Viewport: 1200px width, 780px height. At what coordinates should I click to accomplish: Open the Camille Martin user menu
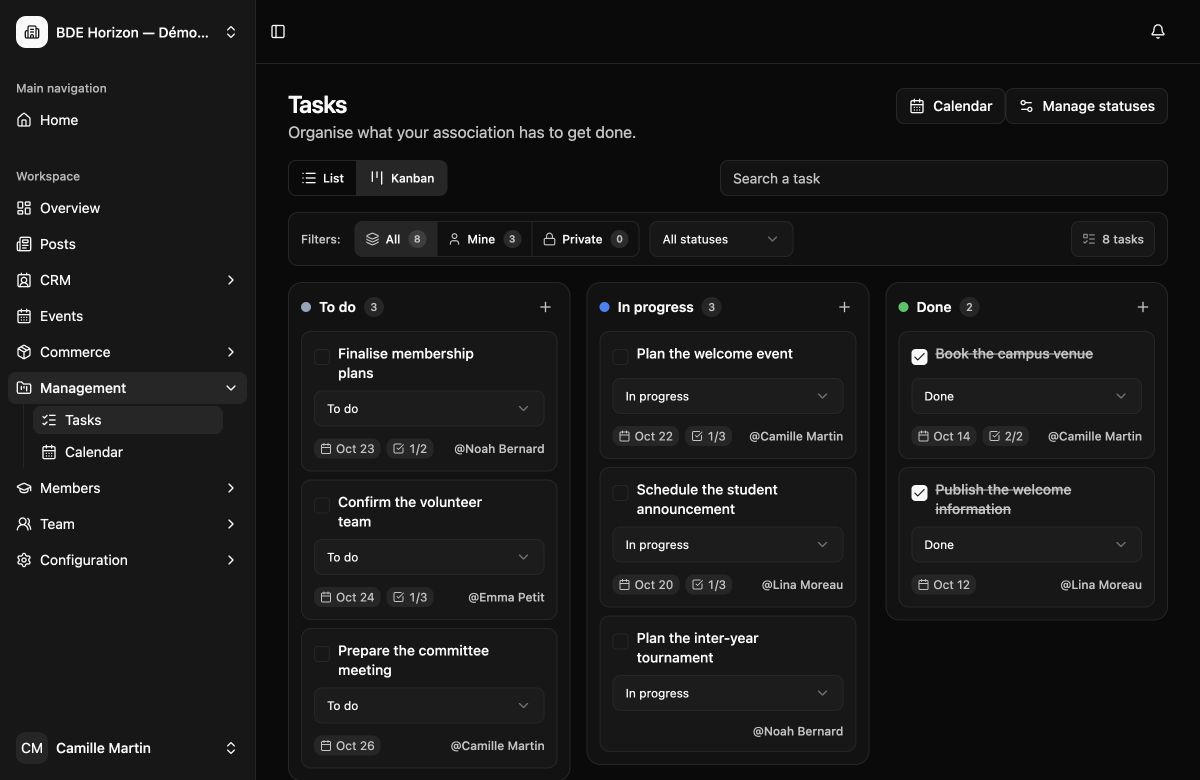coord(127,748)
